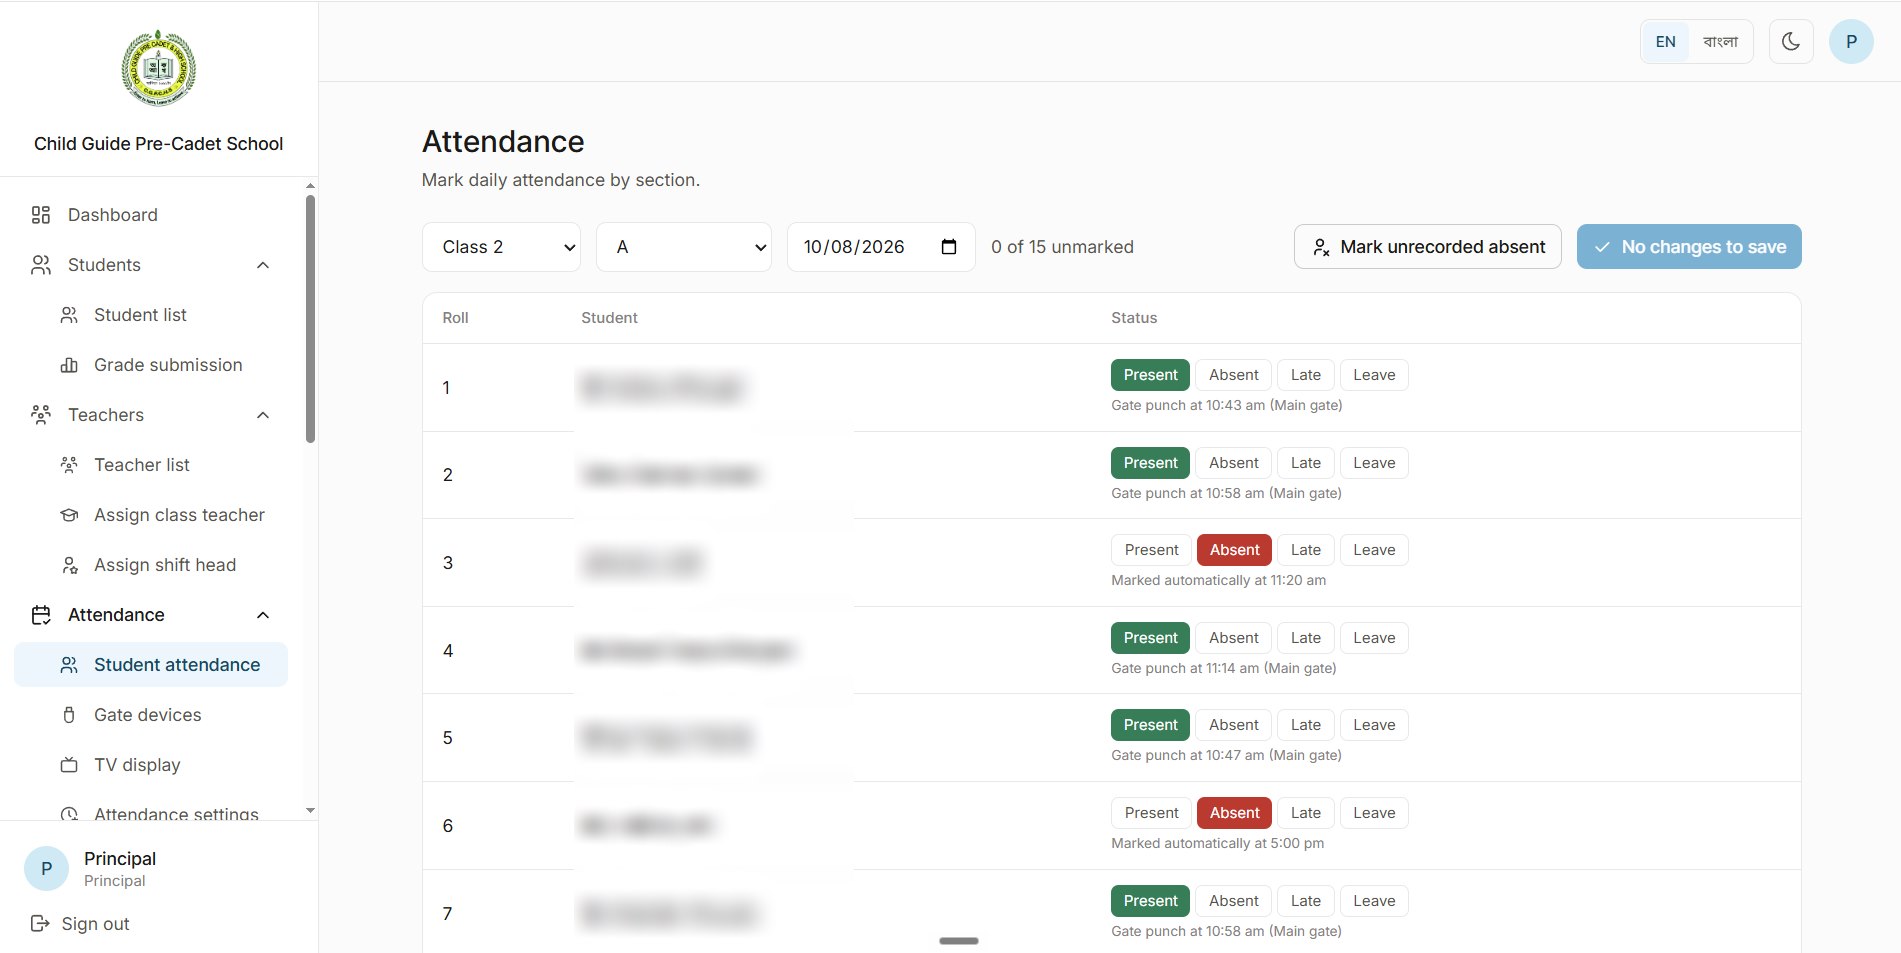
Task: Set roll 3 to Present
Action: tap(1151, 550)
